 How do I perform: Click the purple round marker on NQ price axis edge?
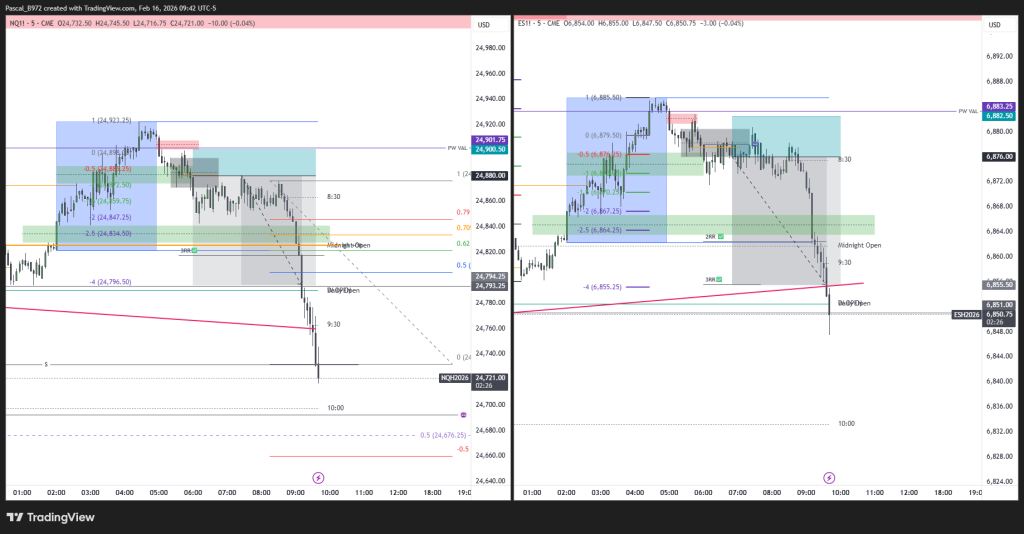pos(463,415)
